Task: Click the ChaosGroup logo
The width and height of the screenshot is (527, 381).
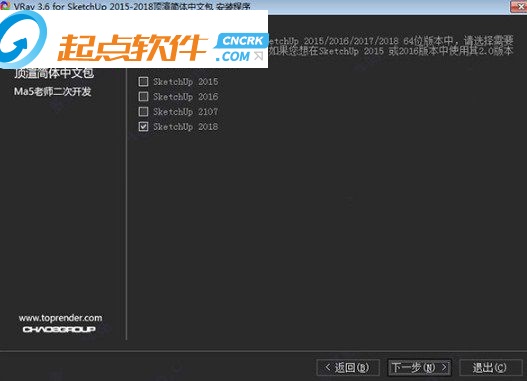Action: pos(59,330)
